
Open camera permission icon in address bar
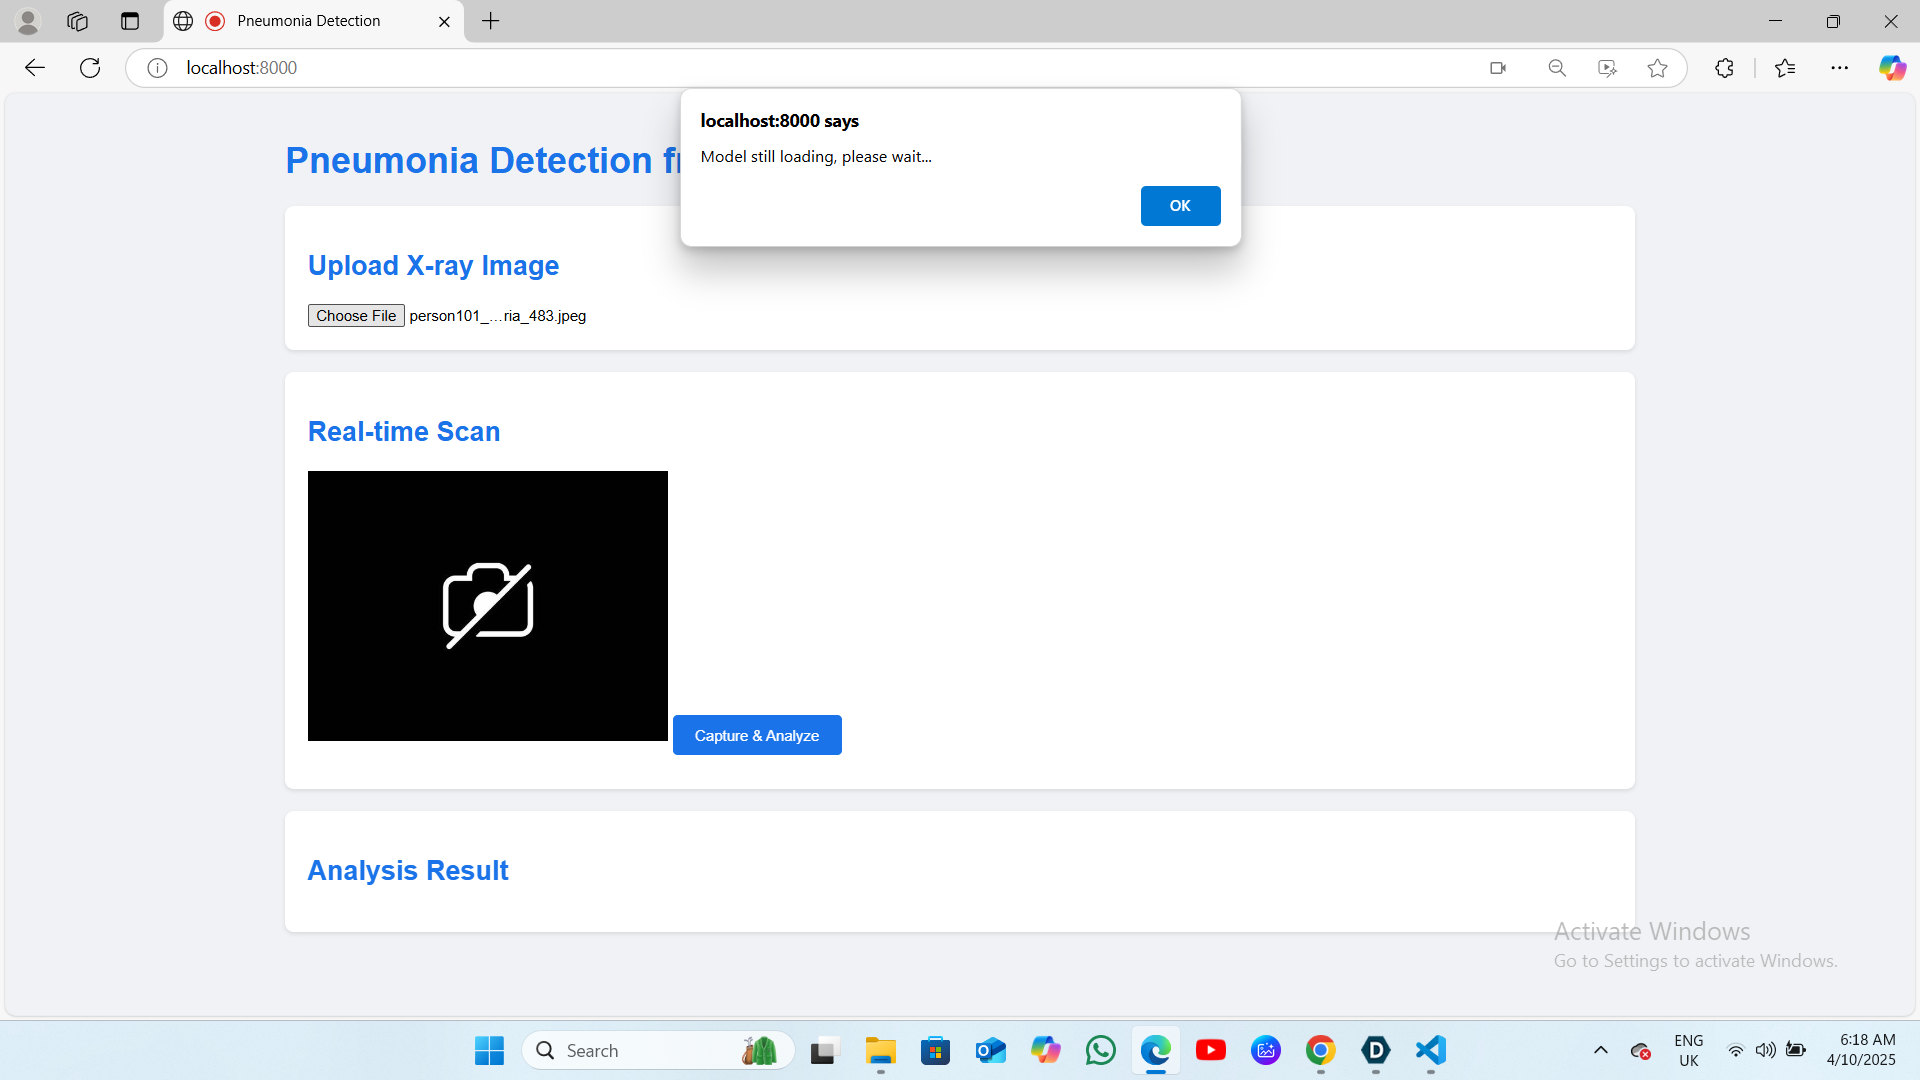coord(1497,68)
